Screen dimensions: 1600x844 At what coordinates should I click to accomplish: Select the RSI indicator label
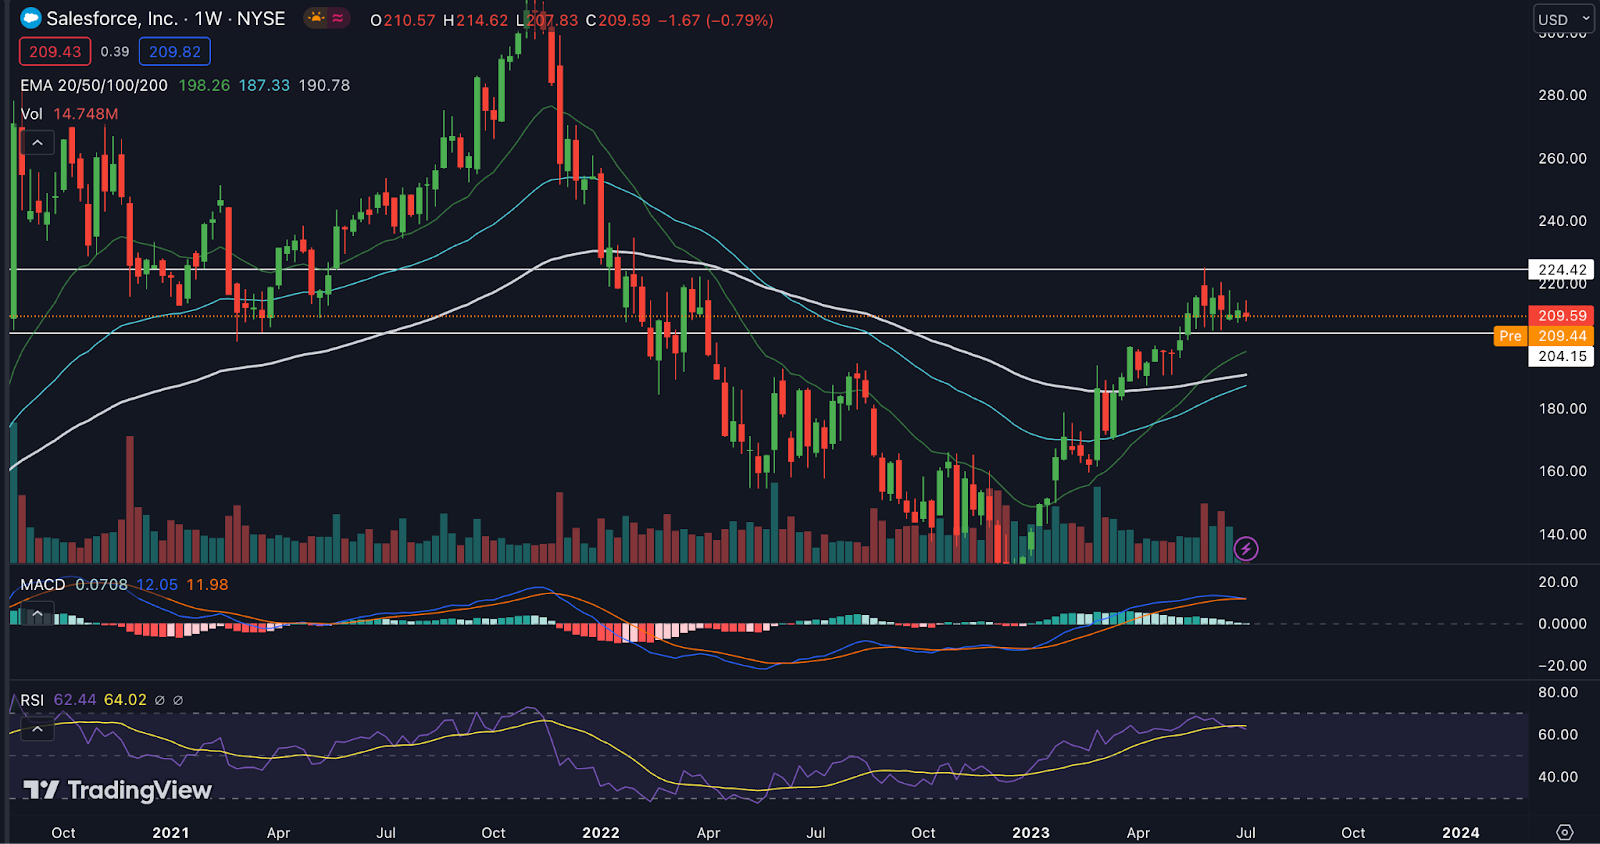click(32, 700)
